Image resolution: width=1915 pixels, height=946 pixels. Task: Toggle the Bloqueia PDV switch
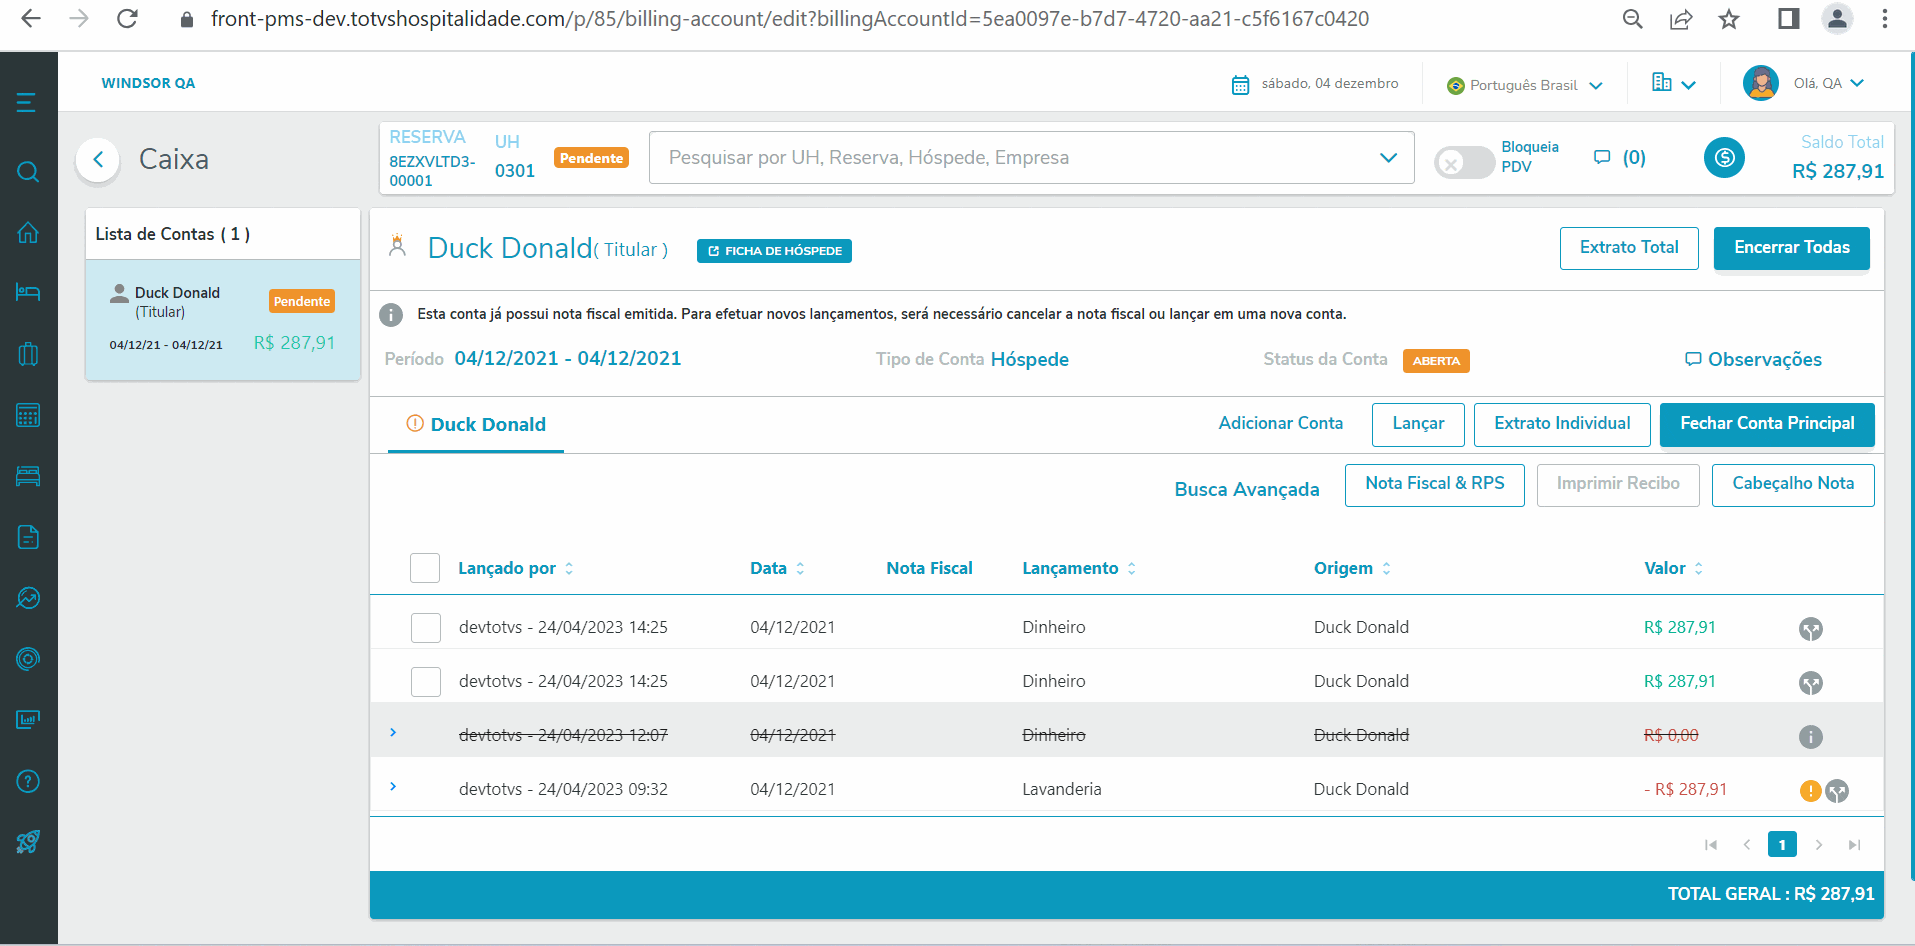(1464, 162)
